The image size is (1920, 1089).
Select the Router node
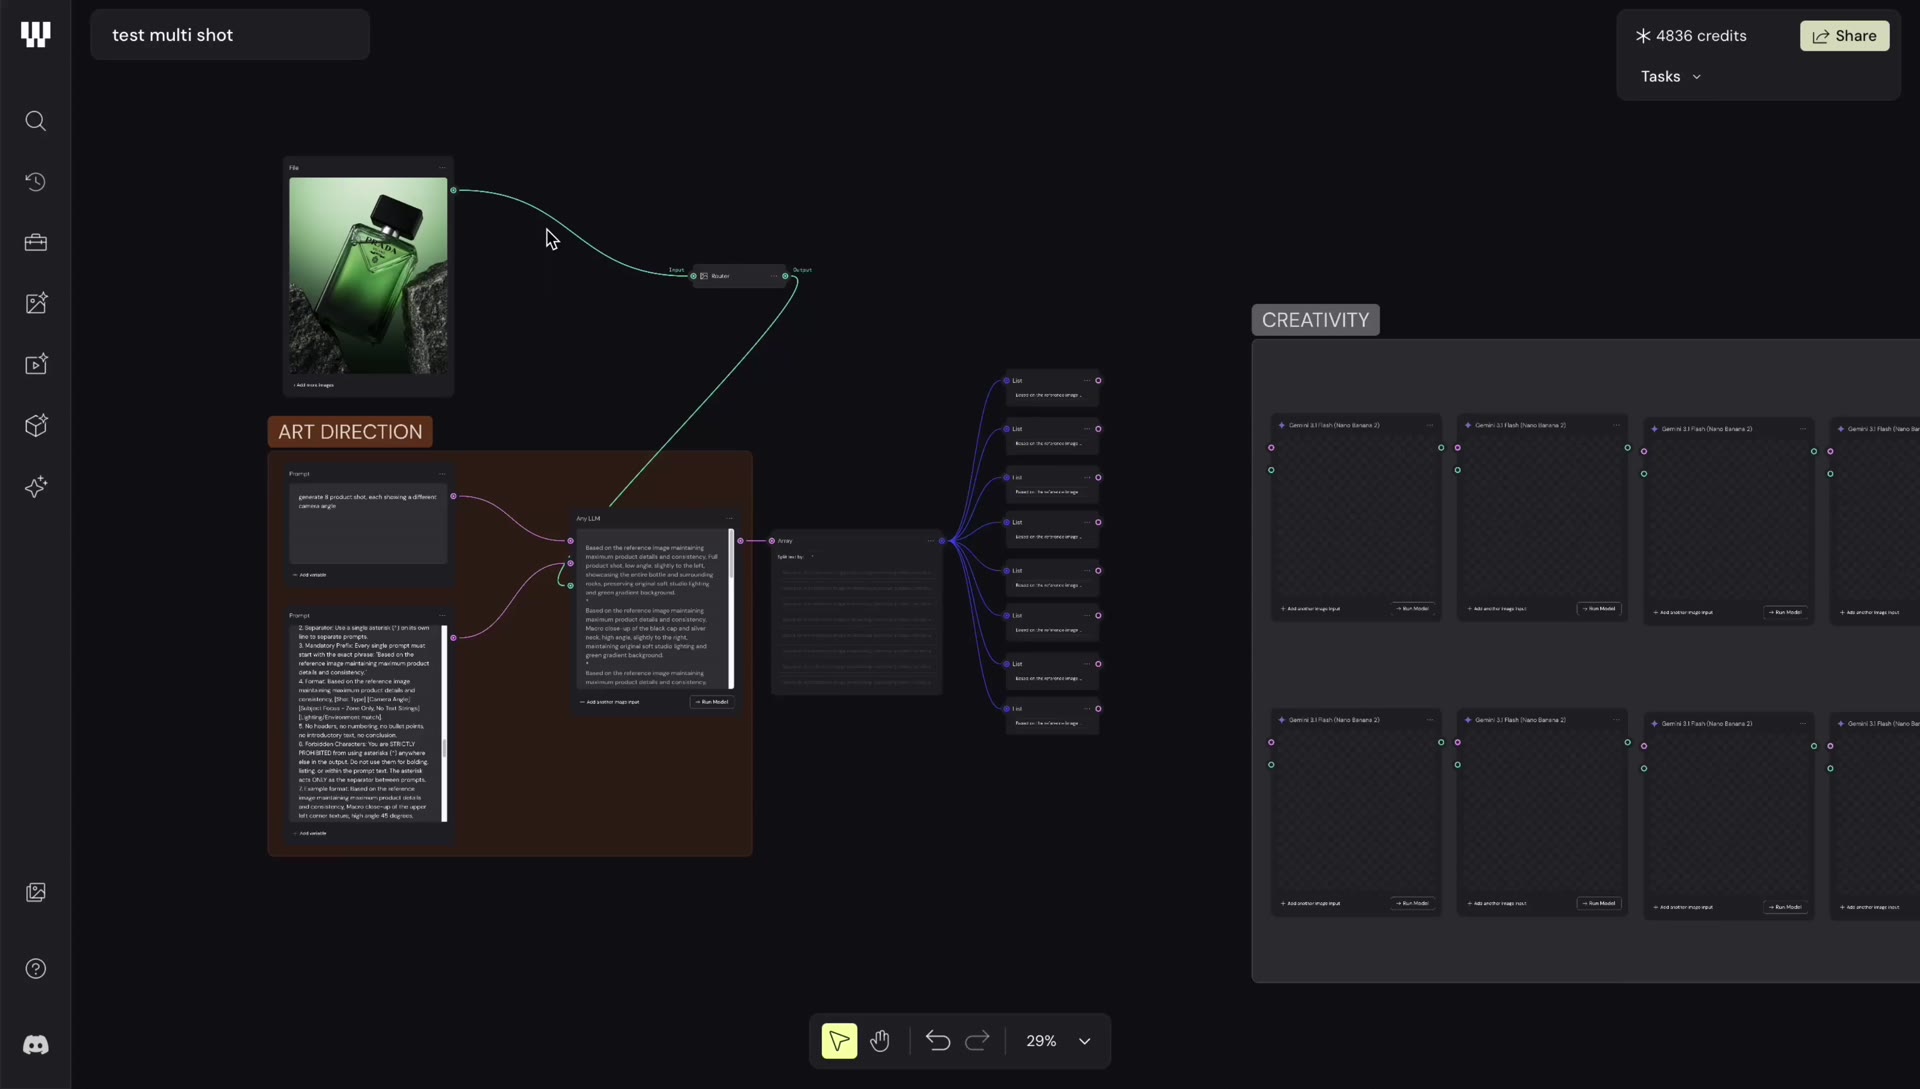738,276
